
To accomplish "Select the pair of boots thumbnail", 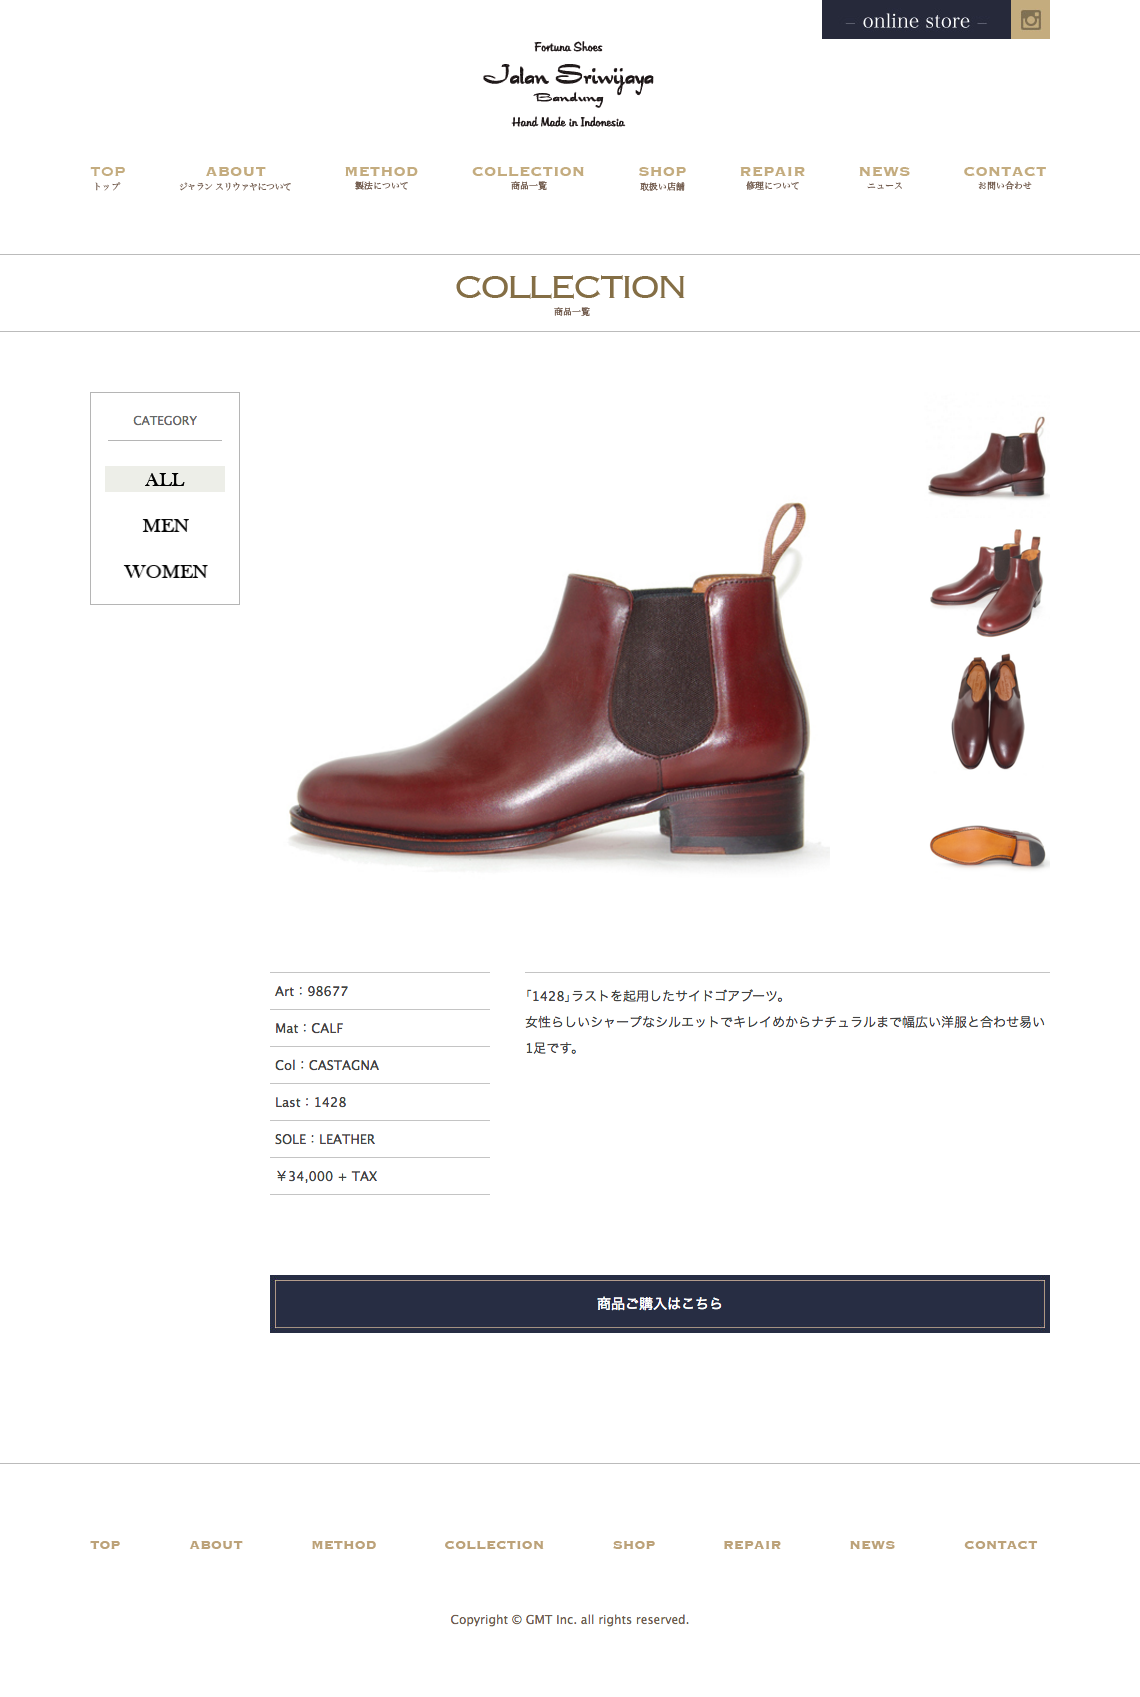I will coord(988,582).
